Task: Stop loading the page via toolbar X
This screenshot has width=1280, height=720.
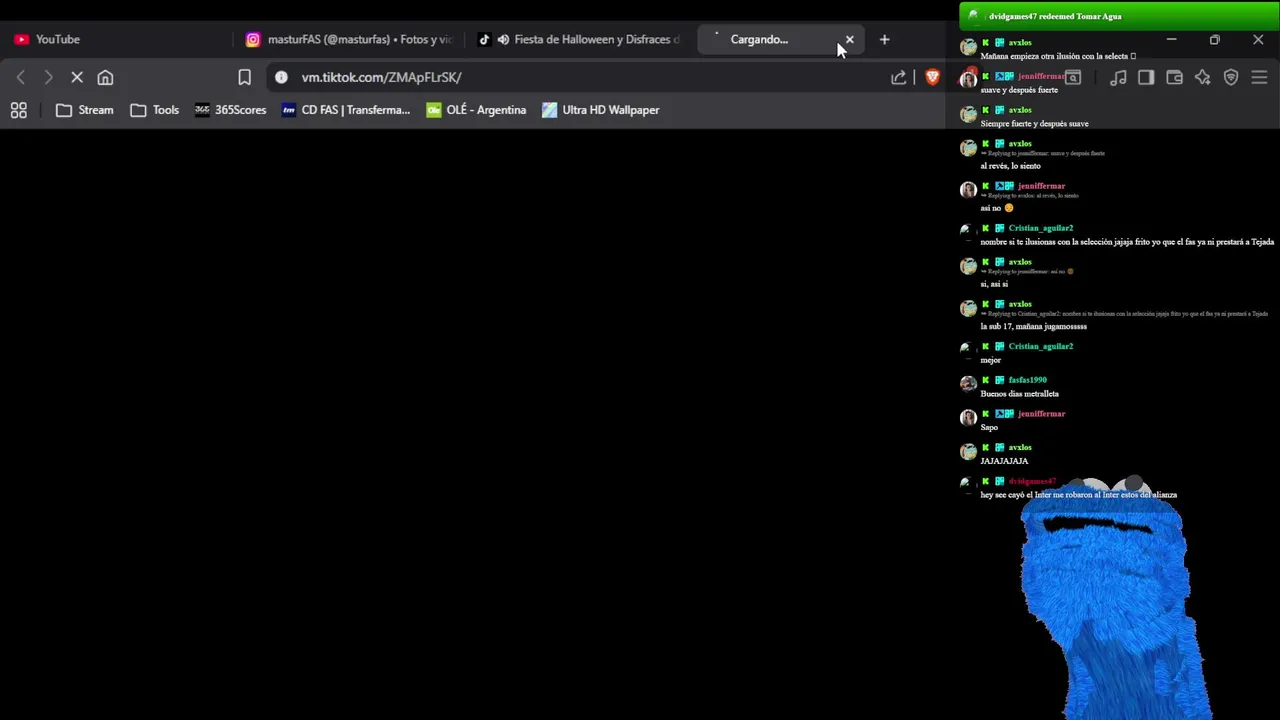Action: pos(77,77)
